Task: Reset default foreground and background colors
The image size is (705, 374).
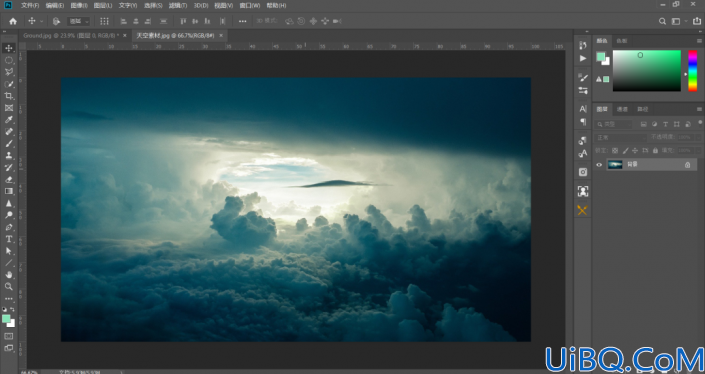Action: pos(4,309)
